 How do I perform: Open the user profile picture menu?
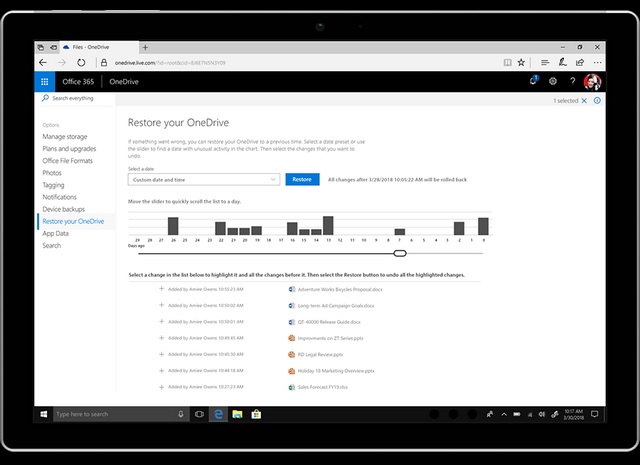pos(592,82)
